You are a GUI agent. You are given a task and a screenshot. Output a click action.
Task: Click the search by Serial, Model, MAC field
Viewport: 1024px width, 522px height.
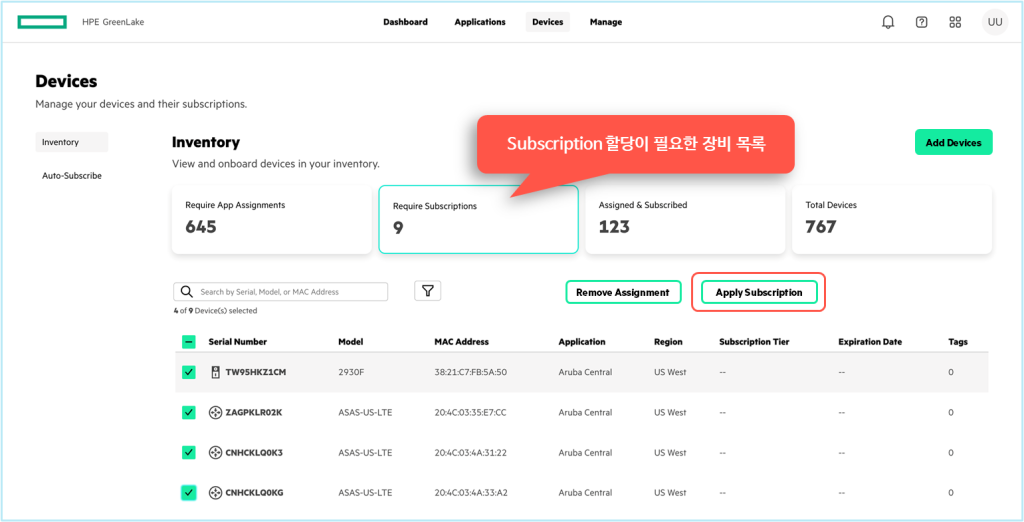point(290,292)
